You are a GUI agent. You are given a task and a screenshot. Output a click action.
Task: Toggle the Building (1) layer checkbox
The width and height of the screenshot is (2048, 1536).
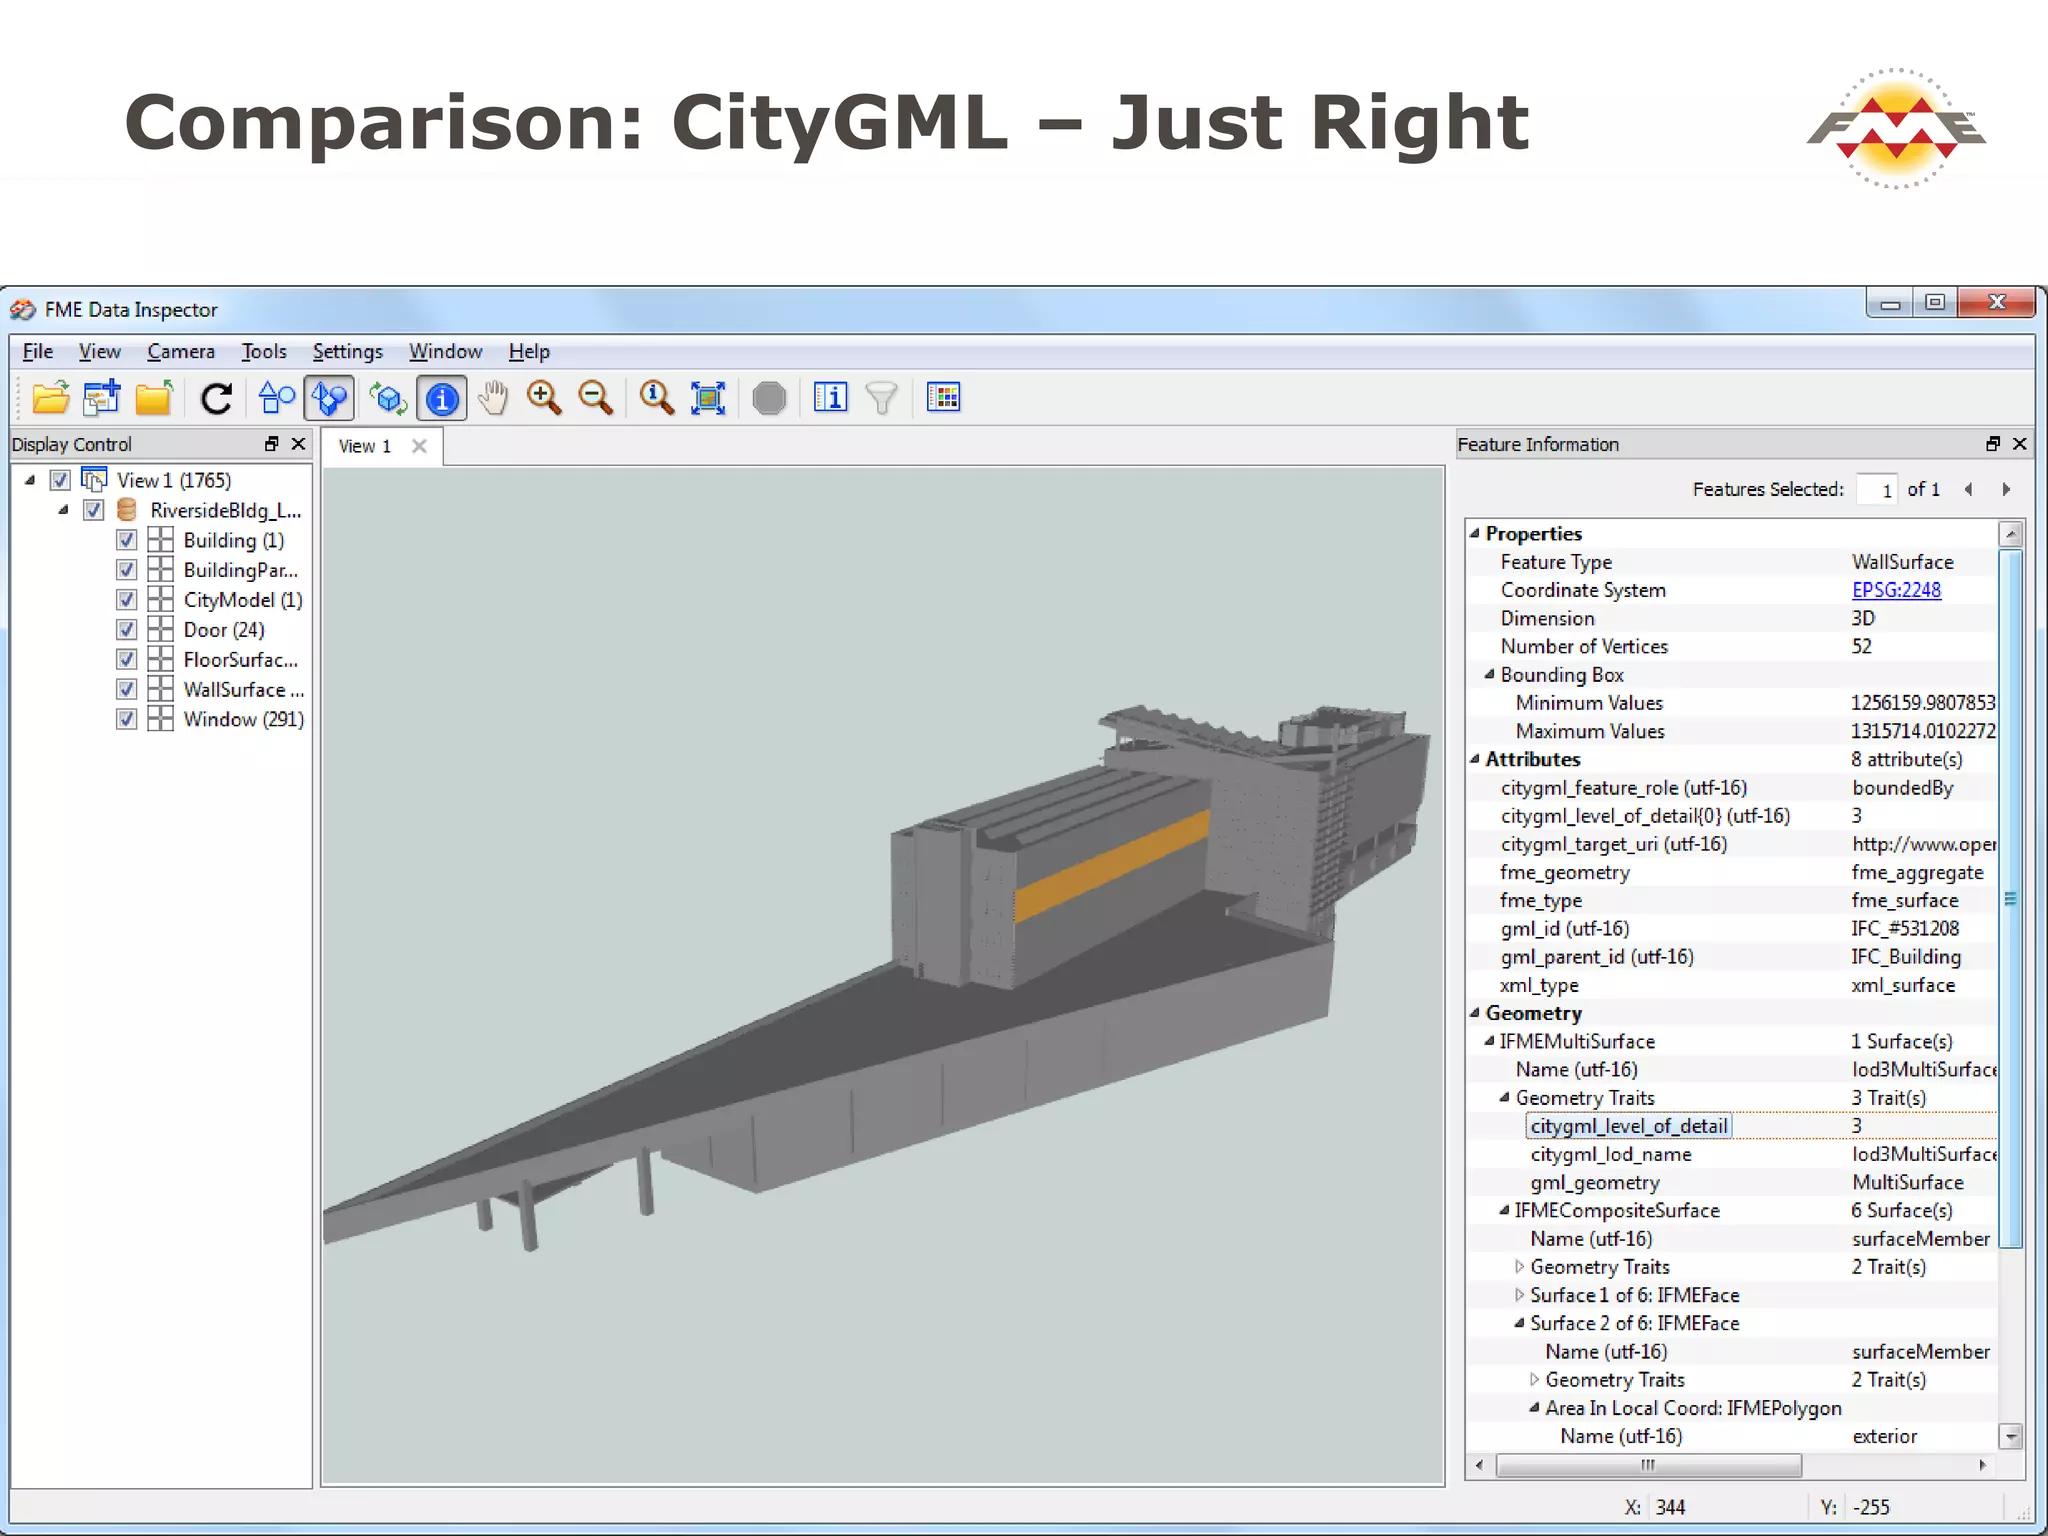(x=126, y=540)
